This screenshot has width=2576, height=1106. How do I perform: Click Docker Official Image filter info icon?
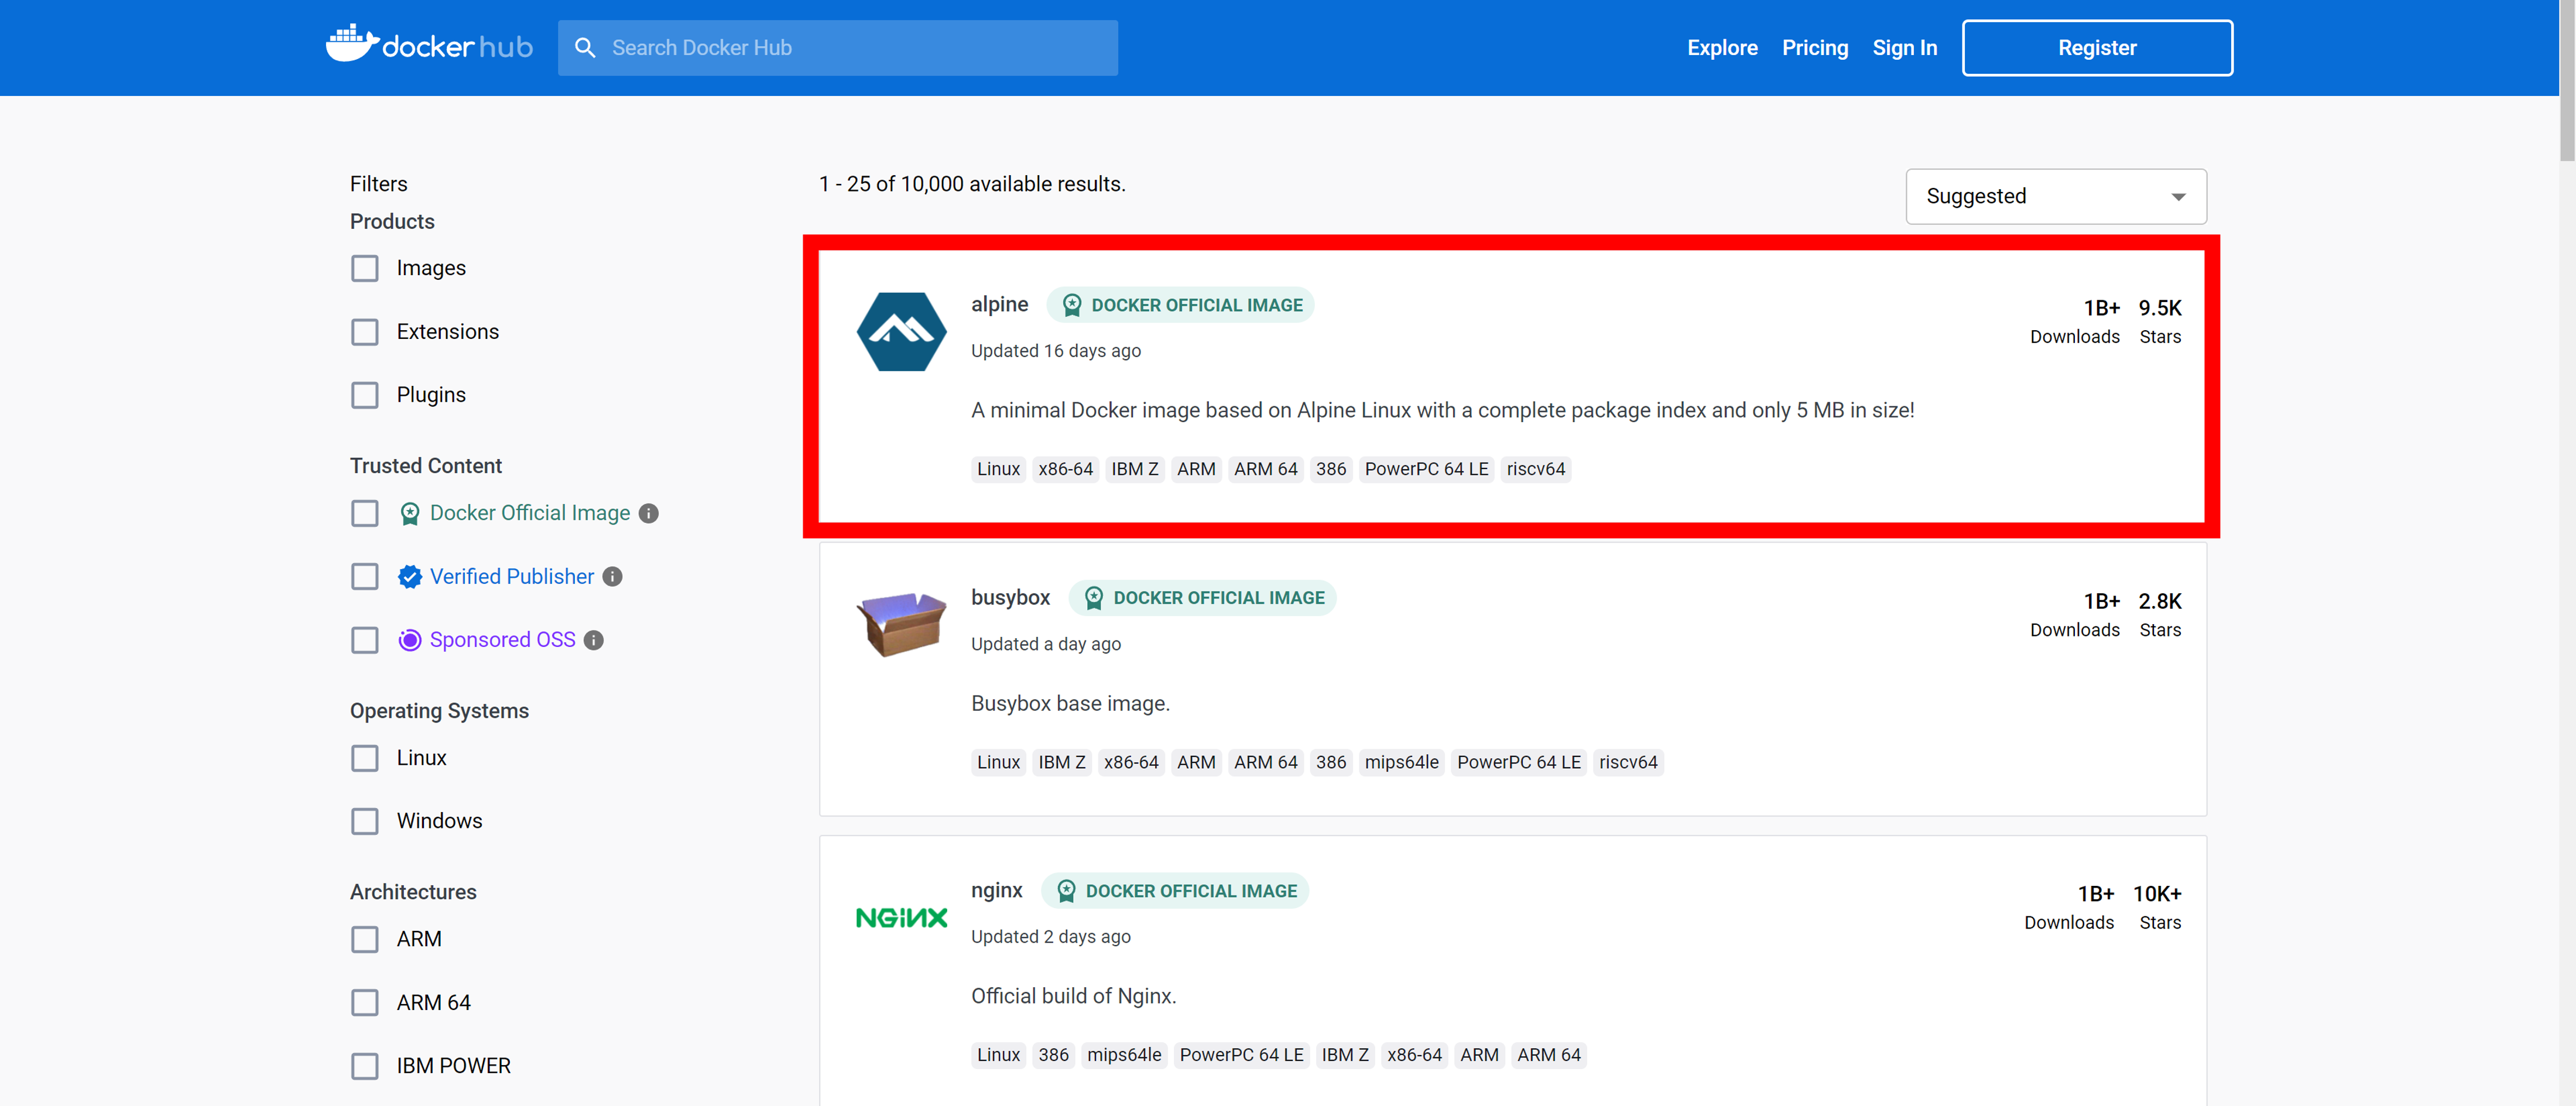coord(649,513)
